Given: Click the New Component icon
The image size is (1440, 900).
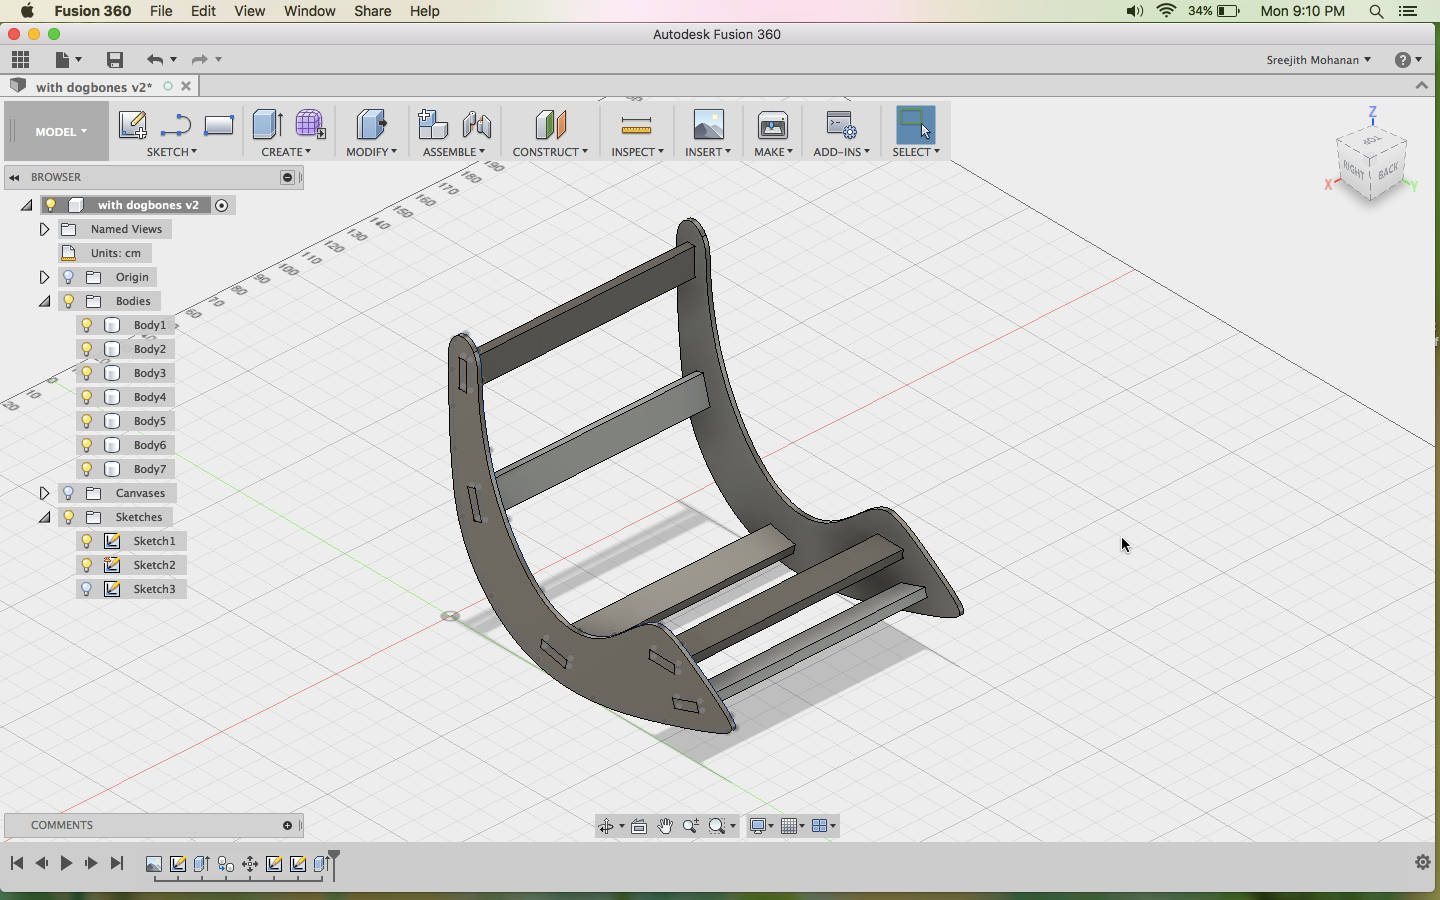Looking at the screenshot, I should (432, 125).
